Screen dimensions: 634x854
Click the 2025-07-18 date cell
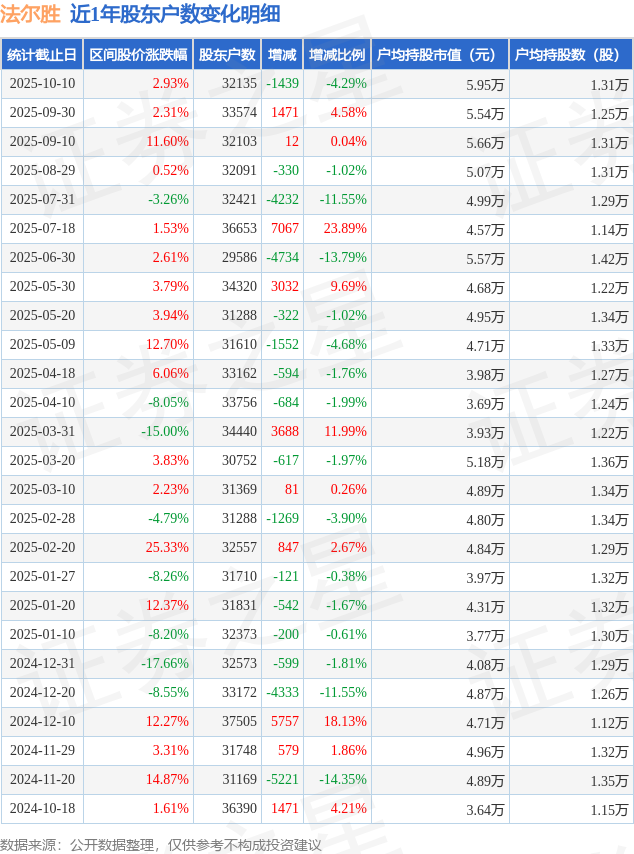42,229
